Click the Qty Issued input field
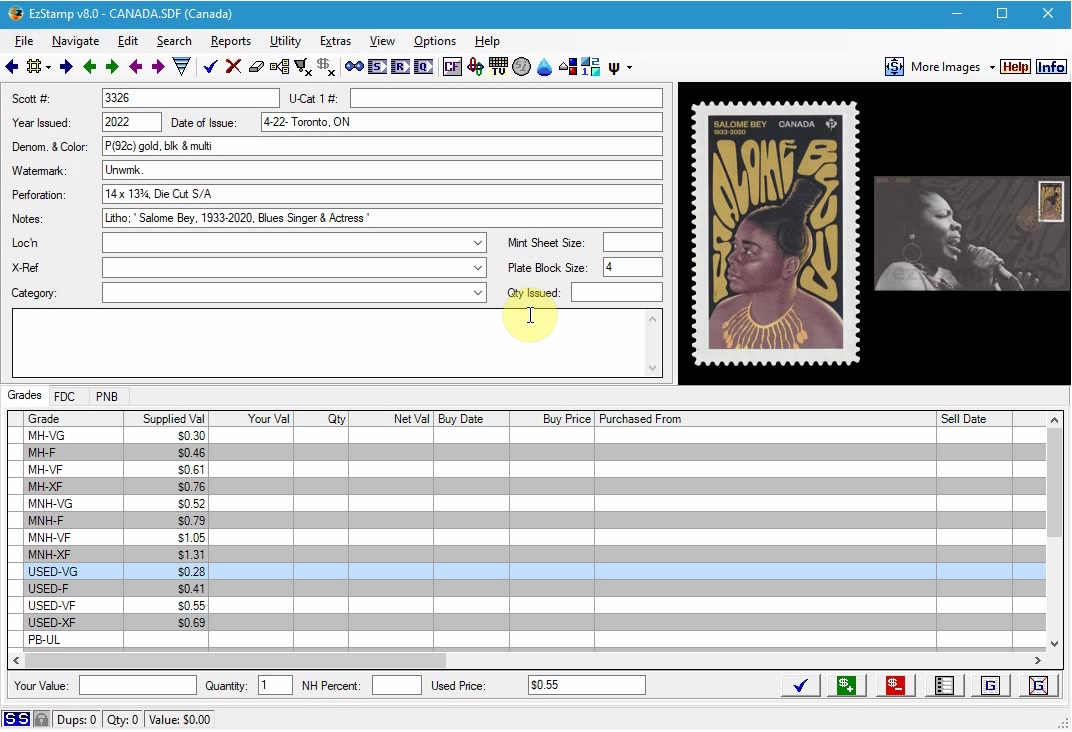The image size is (1072, 732). [617, 293]
